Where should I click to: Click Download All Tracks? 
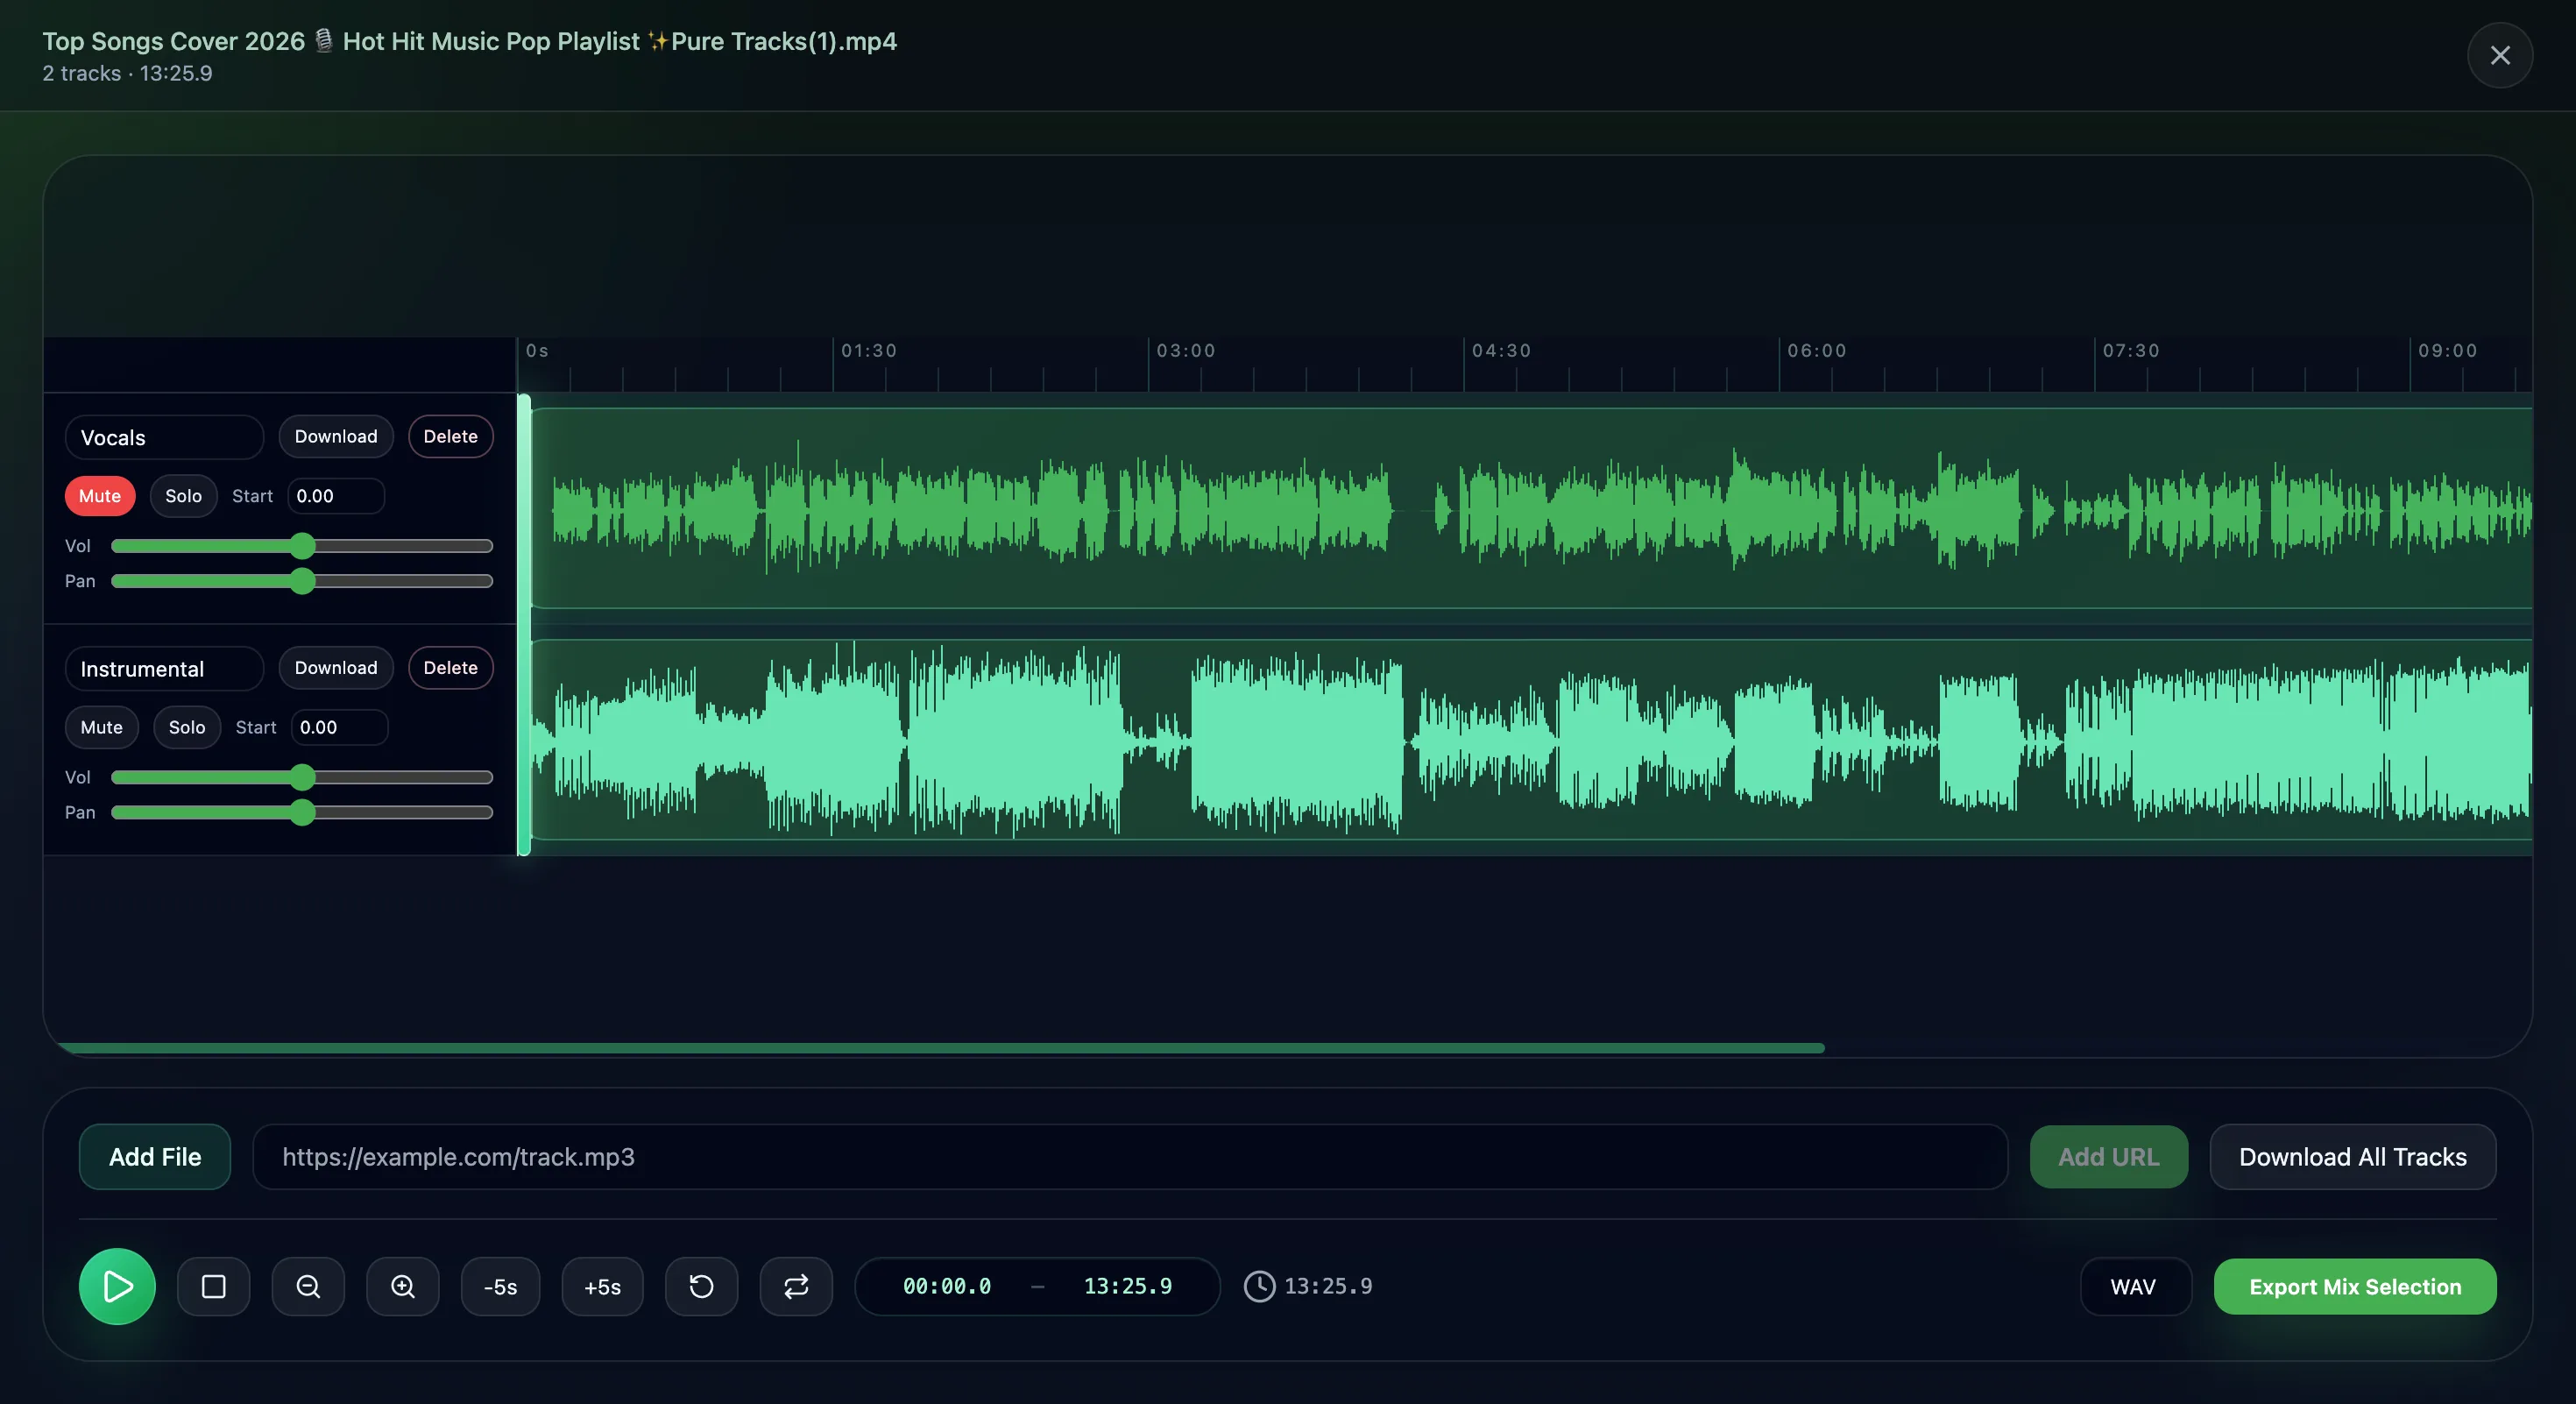2352,1157
